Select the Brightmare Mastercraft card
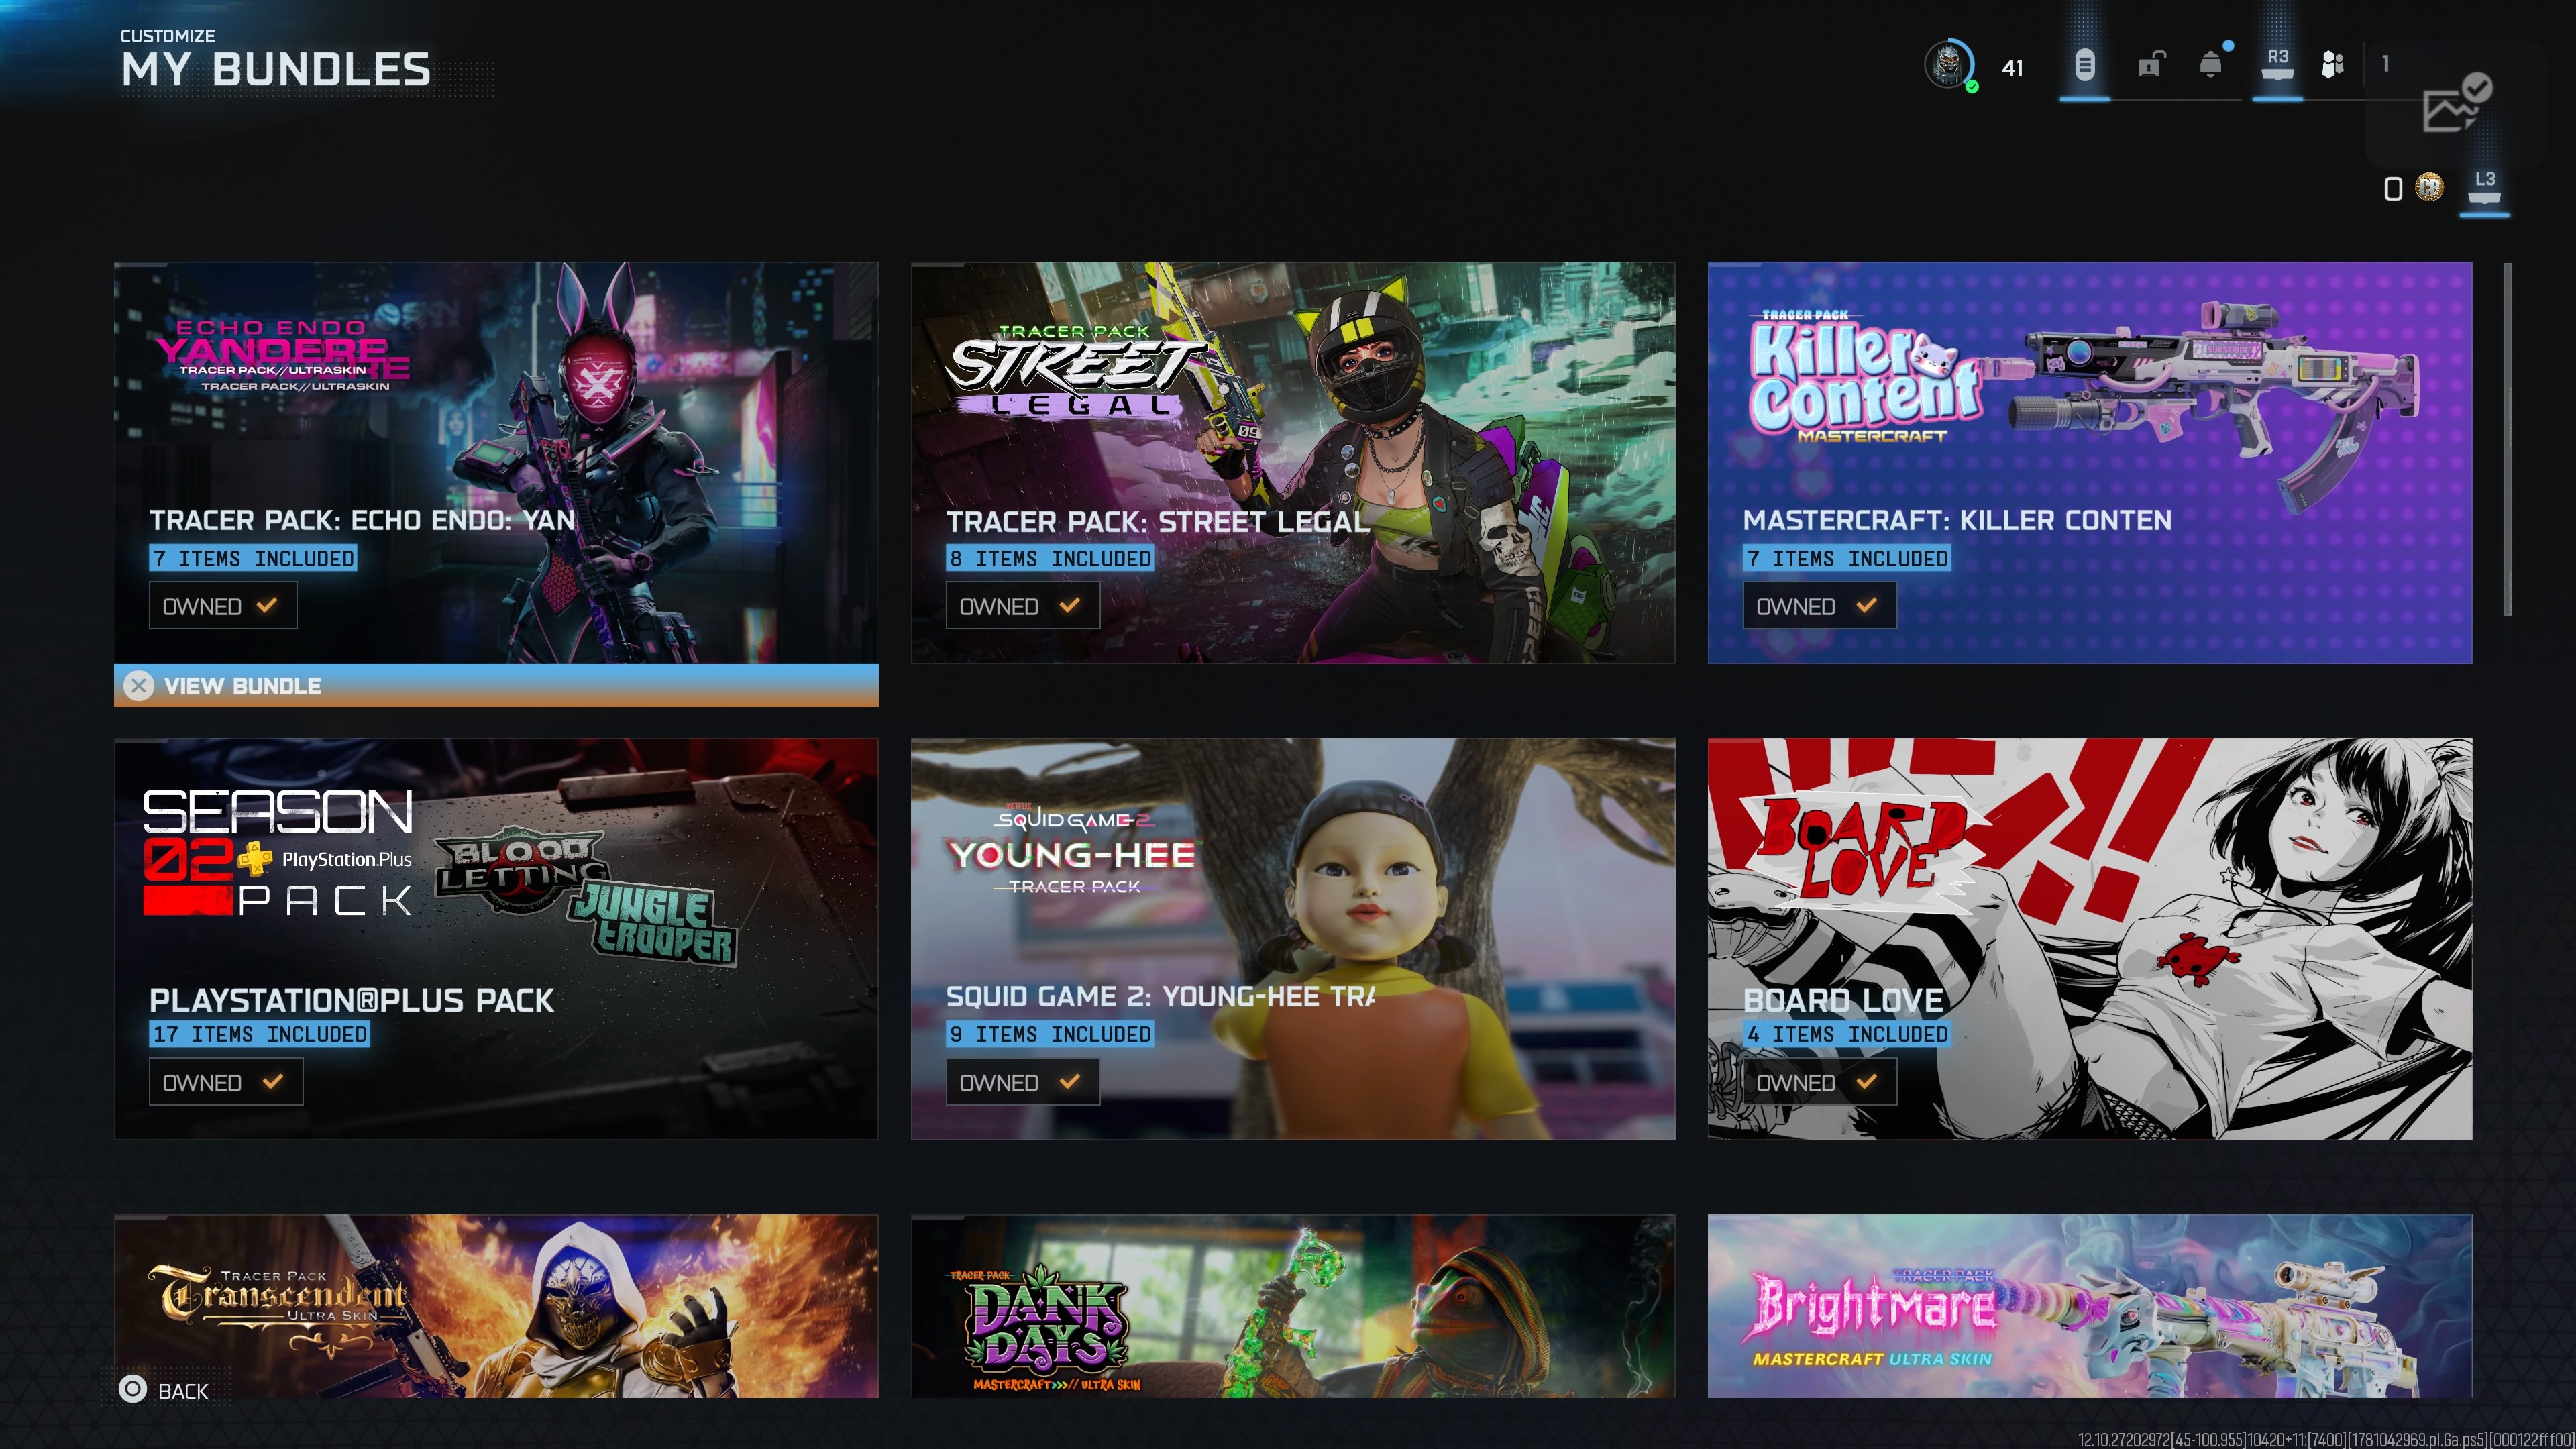 point(2090,1306)
